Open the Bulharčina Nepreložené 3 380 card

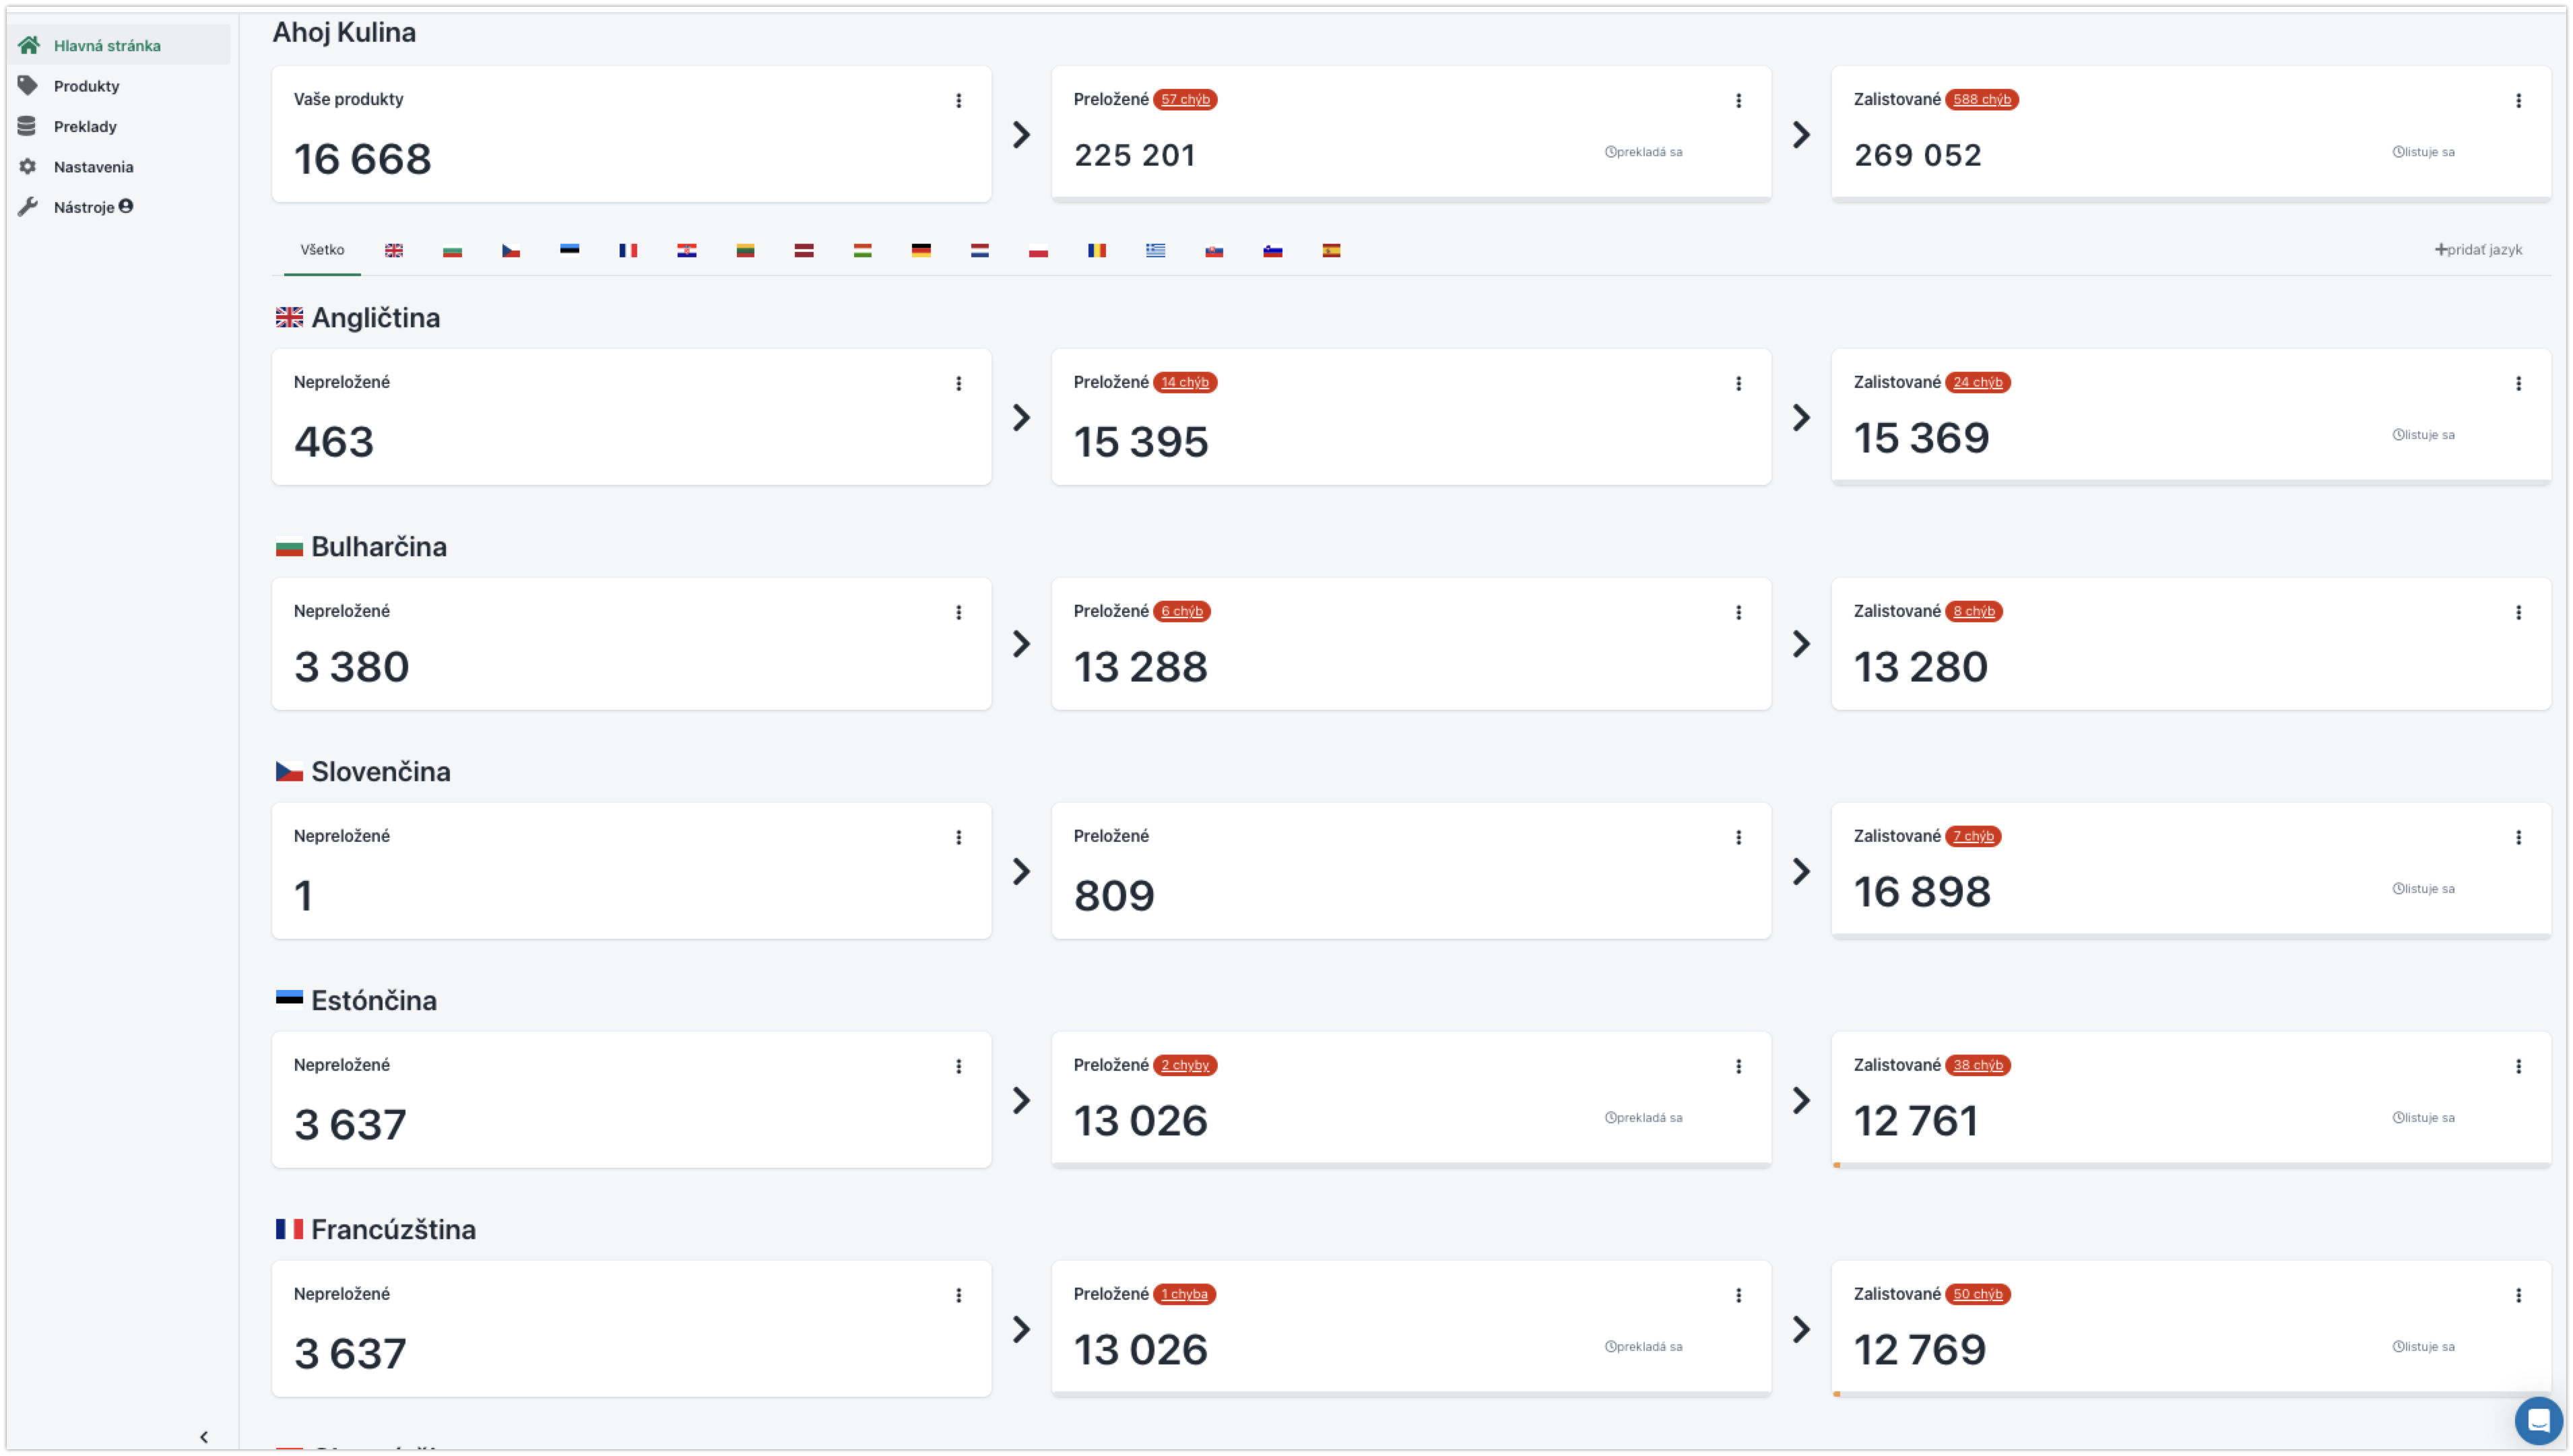631,644
